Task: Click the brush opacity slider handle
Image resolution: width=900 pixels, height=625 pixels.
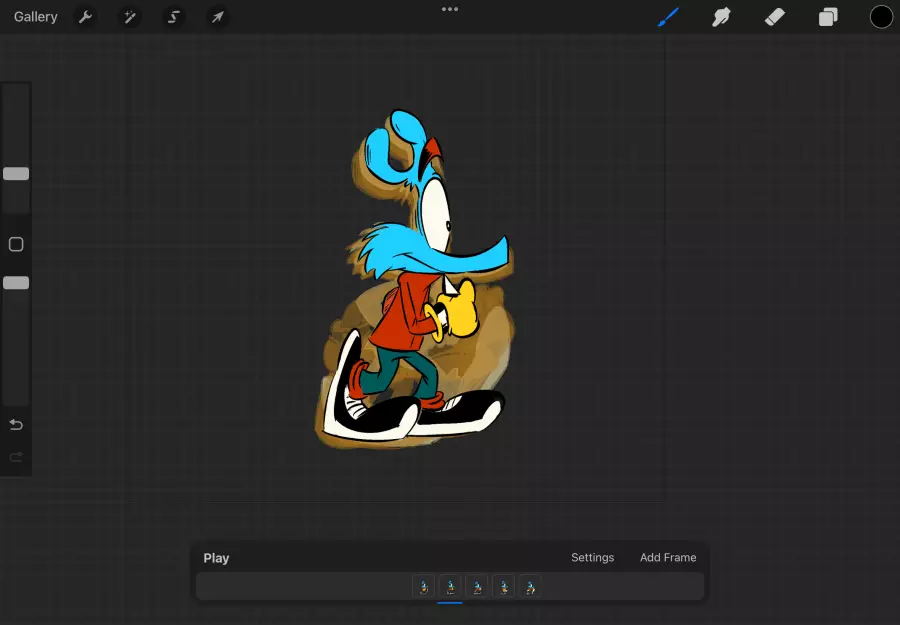Action: [16, 283]
